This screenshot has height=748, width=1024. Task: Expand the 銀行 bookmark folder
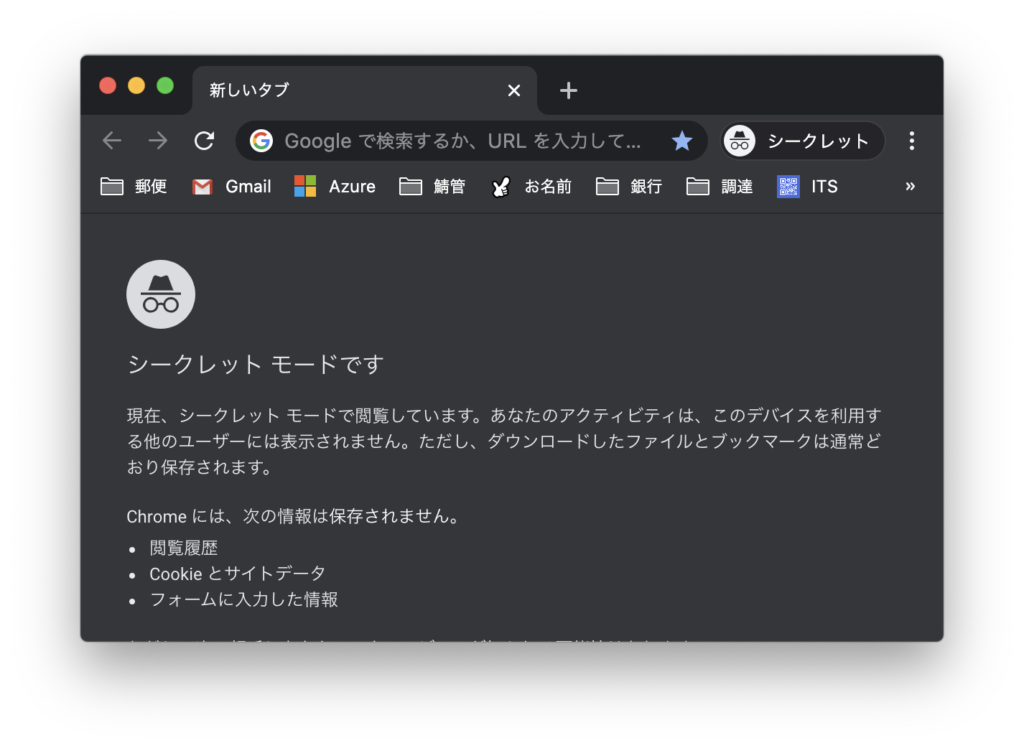pos(629,186)
